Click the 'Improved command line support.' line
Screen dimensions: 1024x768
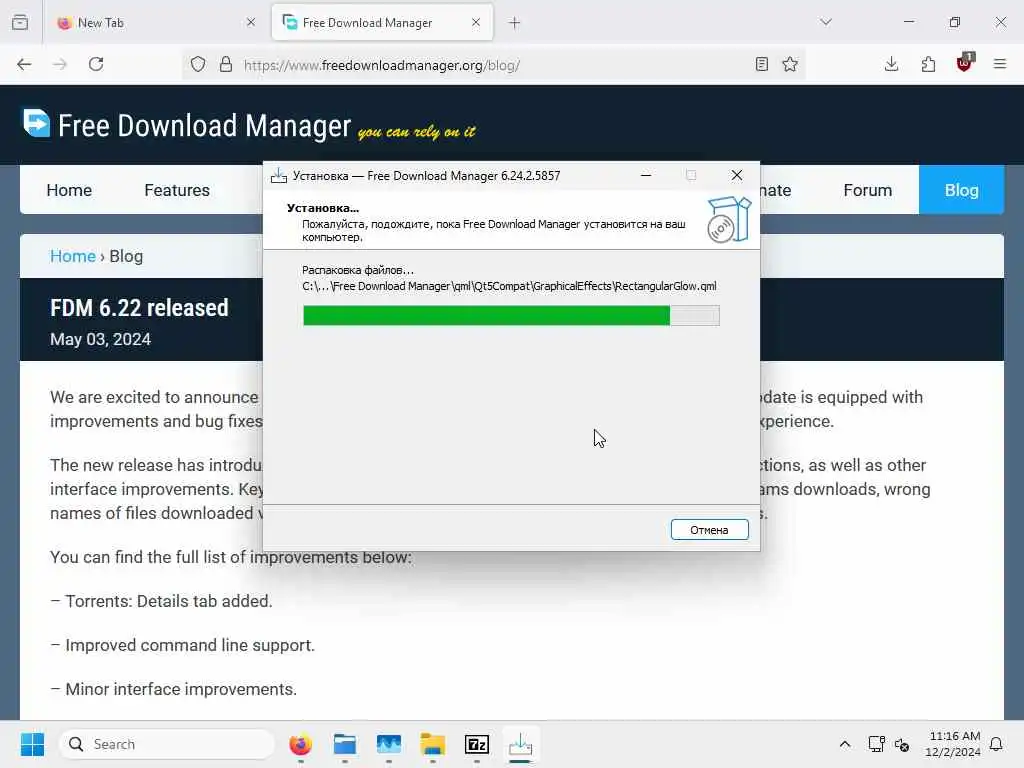[183, 645]
